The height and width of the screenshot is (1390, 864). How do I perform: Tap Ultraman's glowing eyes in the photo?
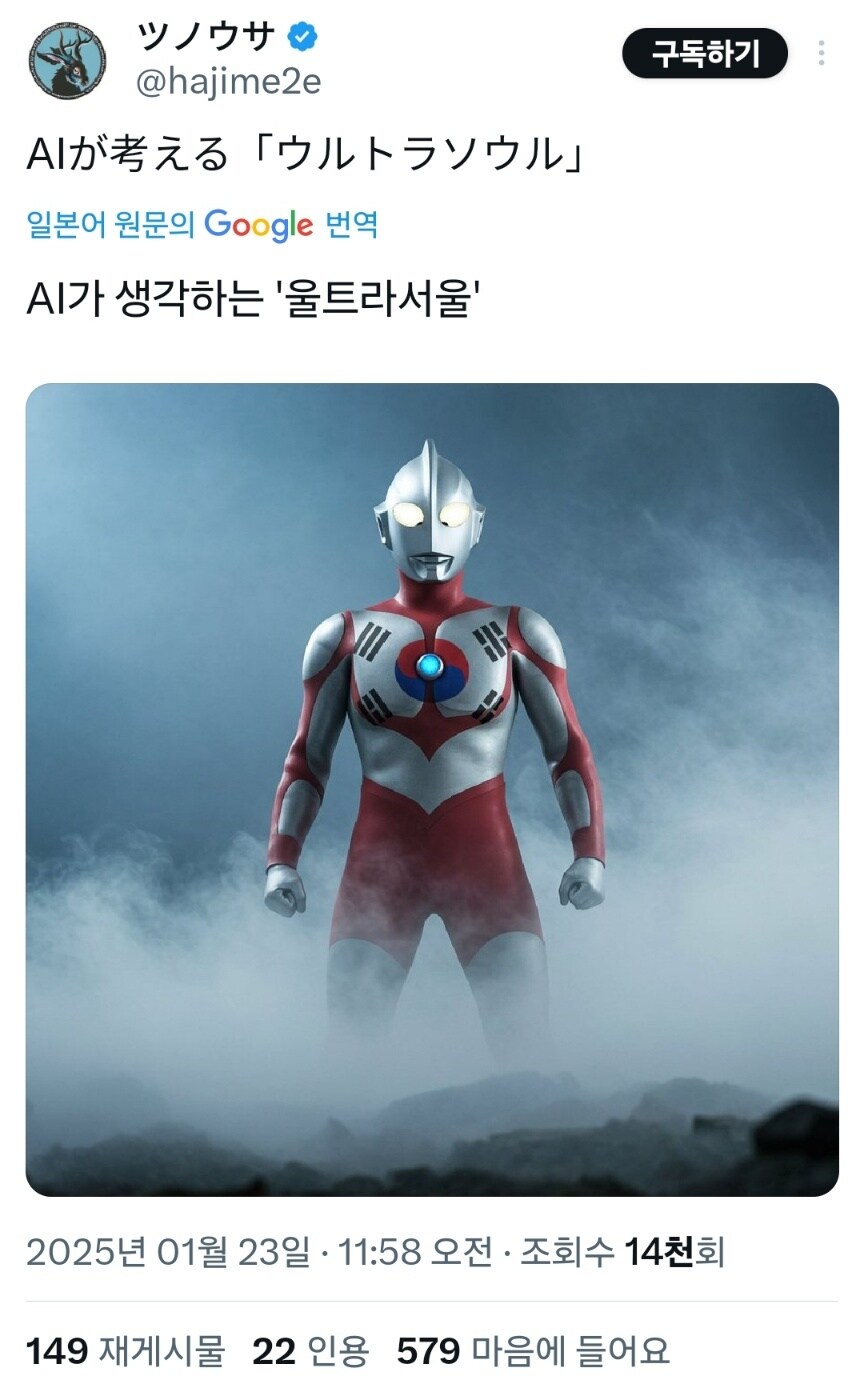432,516
